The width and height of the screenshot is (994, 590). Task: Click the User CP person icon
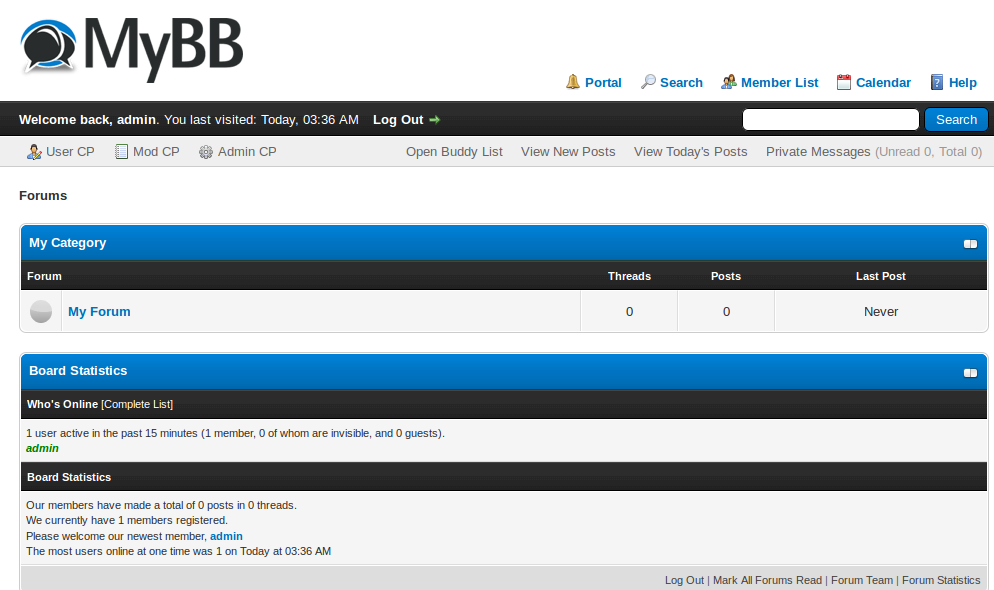pos(34,151)
